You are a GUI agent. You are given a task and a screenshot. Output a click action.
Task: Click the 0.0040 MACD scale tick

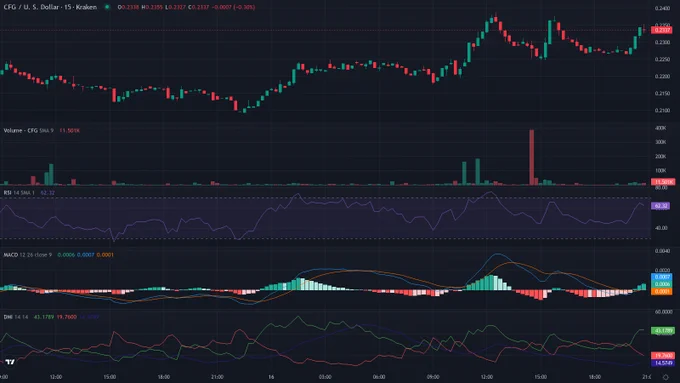[662, 251]
